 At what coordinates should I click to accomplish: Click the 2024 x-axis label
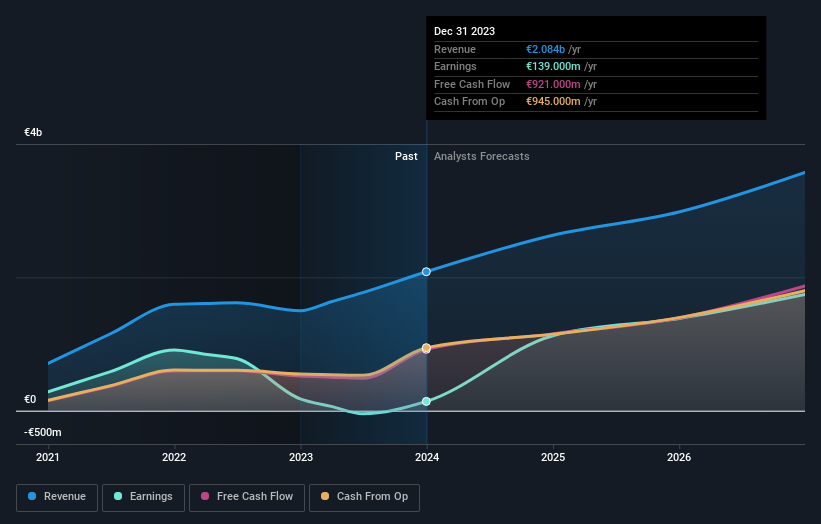coord(427,458)
